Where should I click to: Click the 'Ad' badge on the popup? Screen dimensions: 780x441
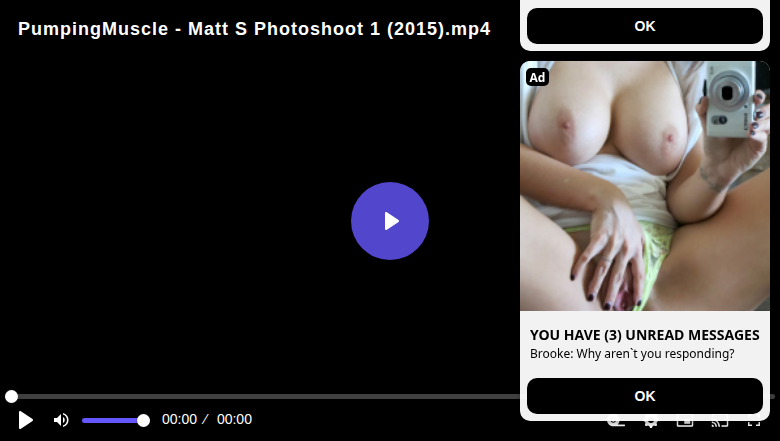[537, 77]
